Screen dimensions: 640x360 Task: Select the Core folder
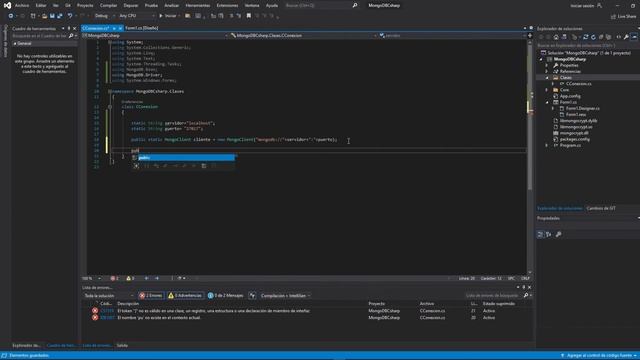[x=564, y=90]
